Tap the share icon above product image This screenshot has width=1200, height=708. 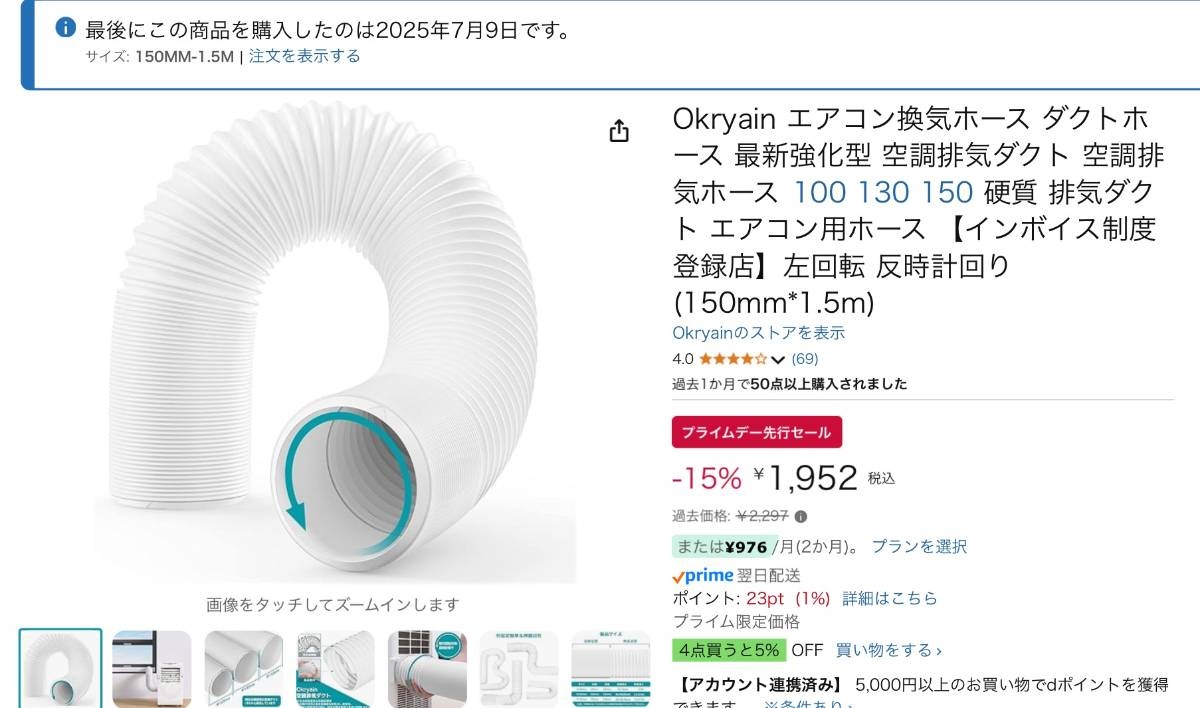619,131
